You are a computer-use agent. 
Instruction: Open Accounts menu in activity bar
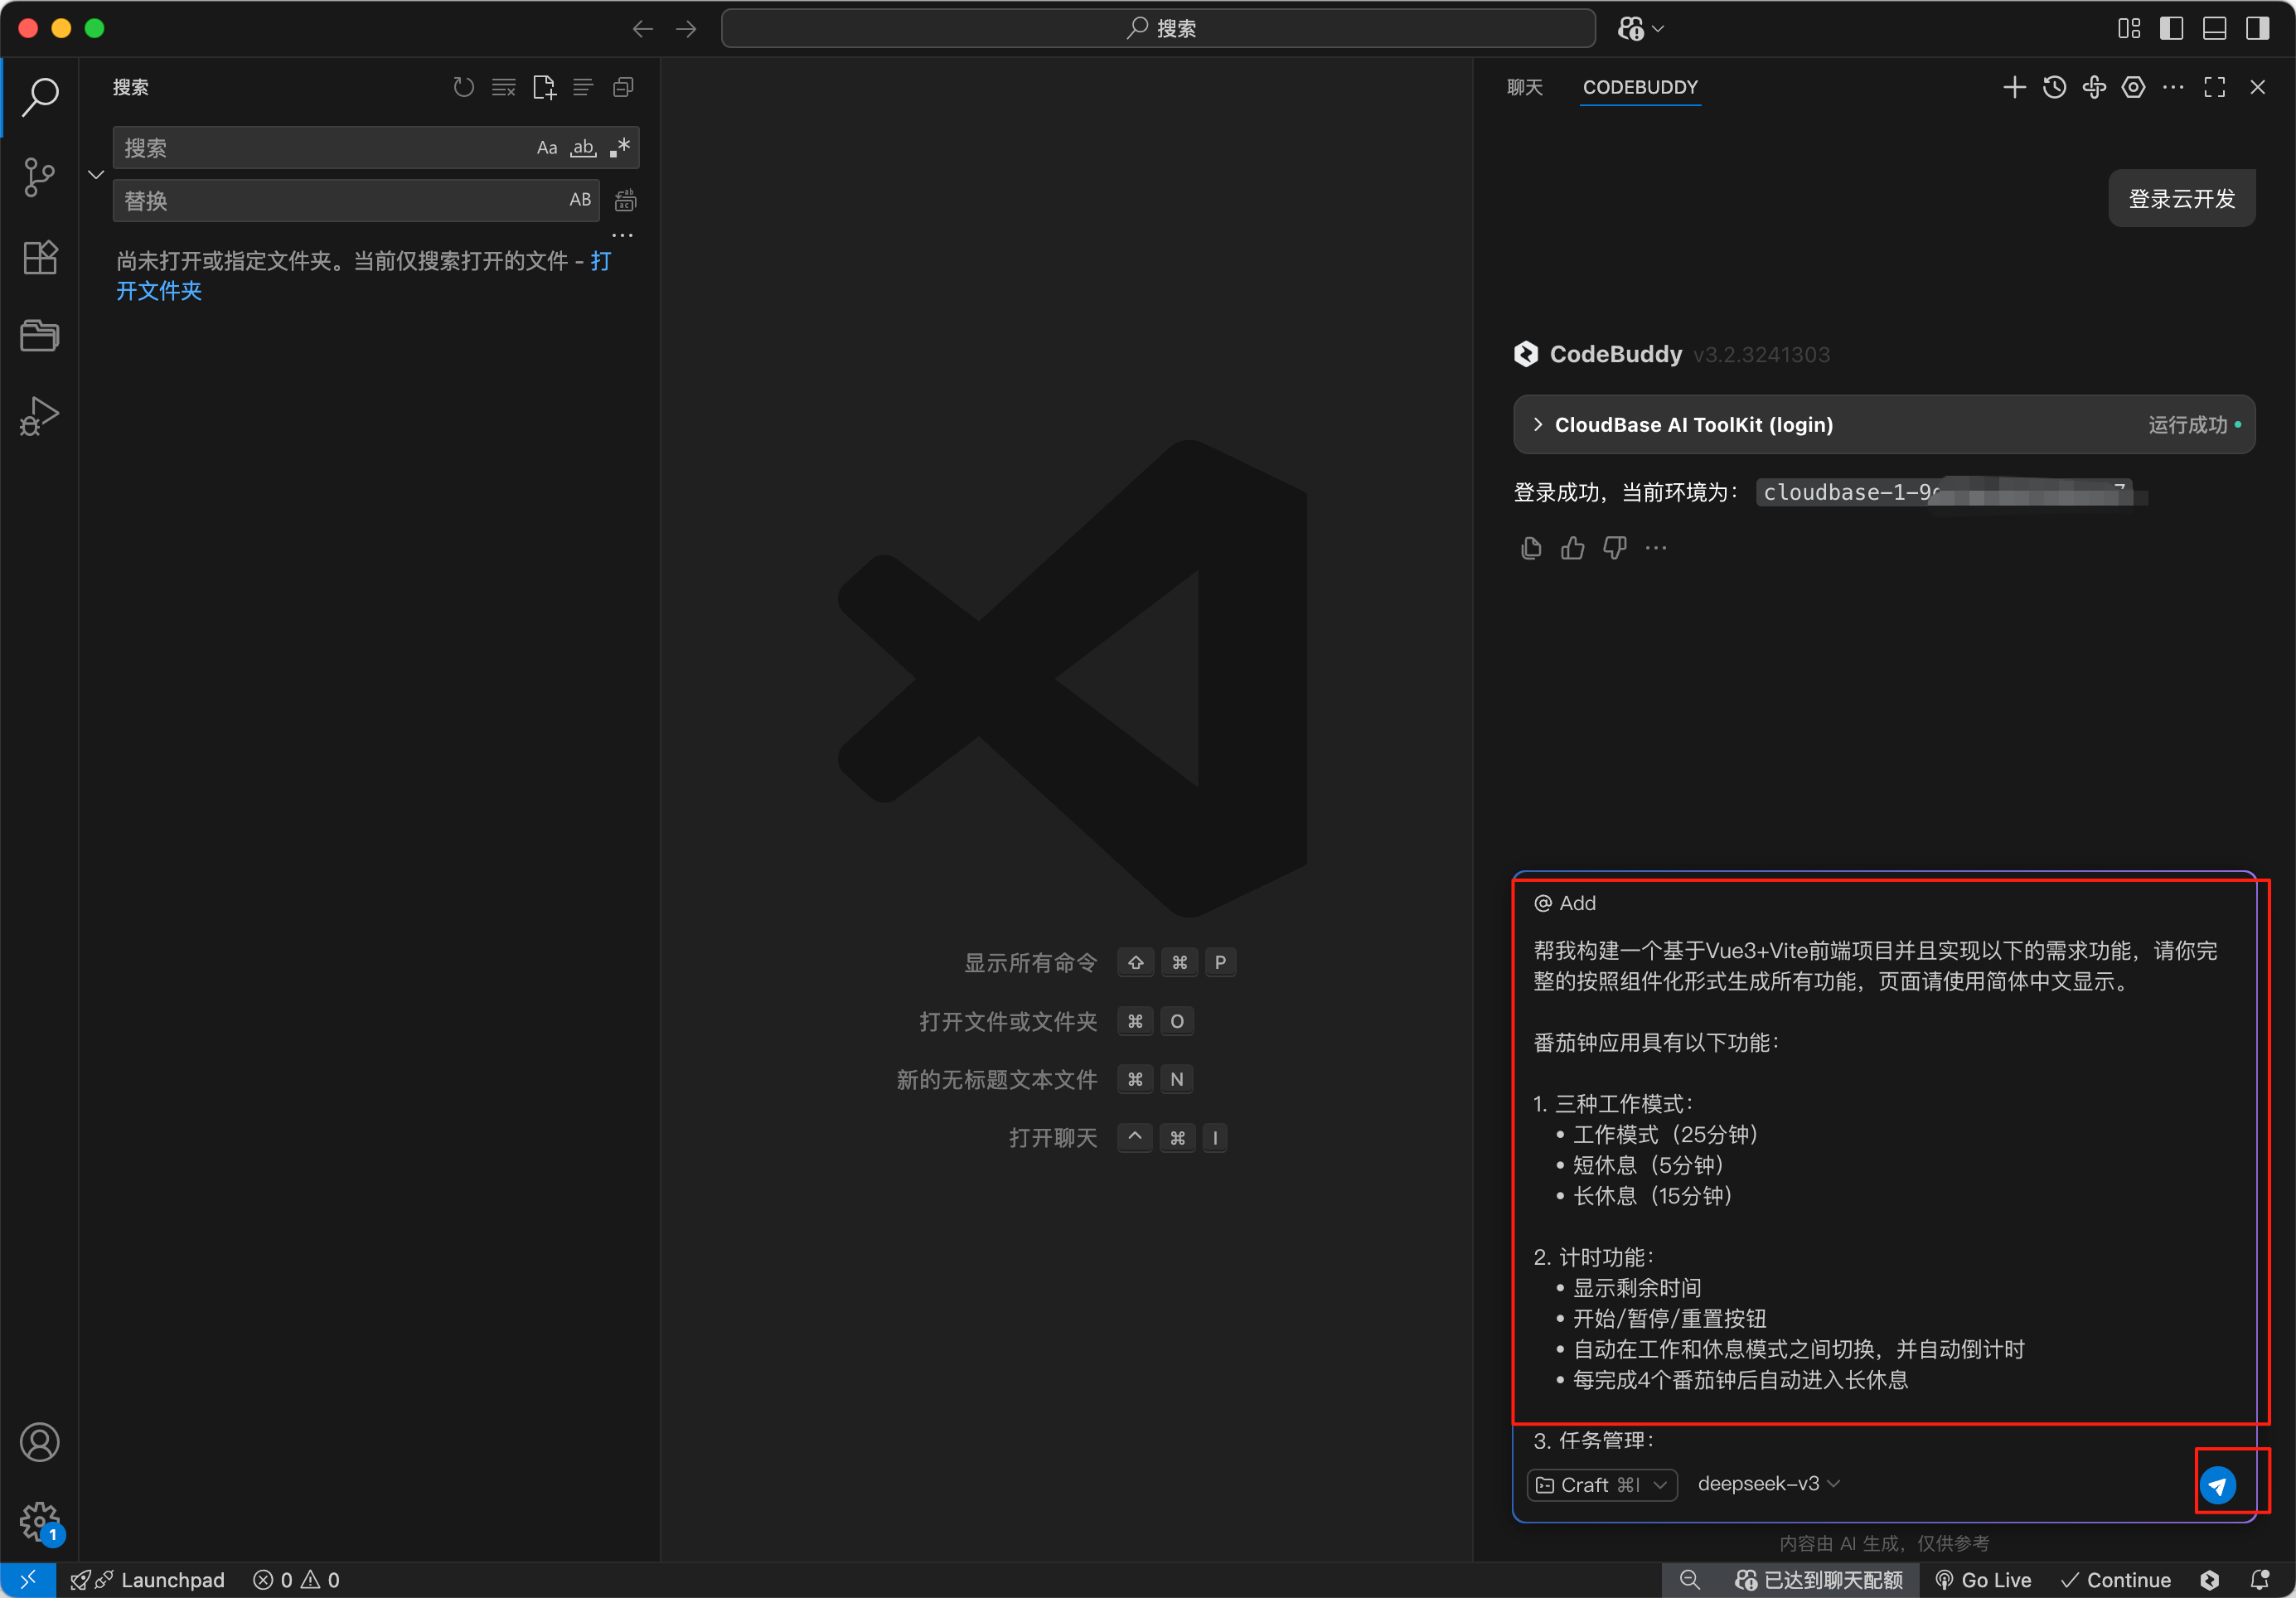[40, 1442]
